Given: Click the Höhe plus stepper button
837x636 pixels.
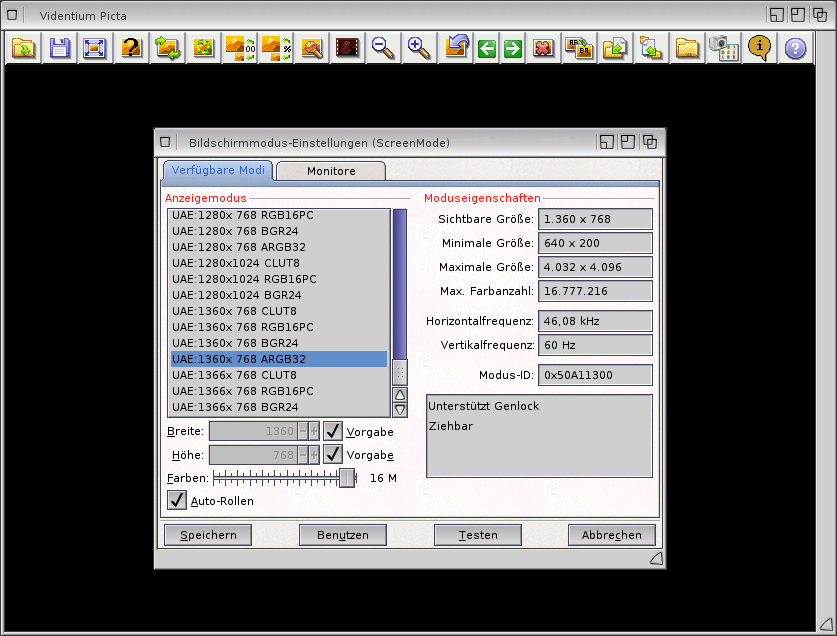Looking at the screenshot, I should (x=314, y=454).
